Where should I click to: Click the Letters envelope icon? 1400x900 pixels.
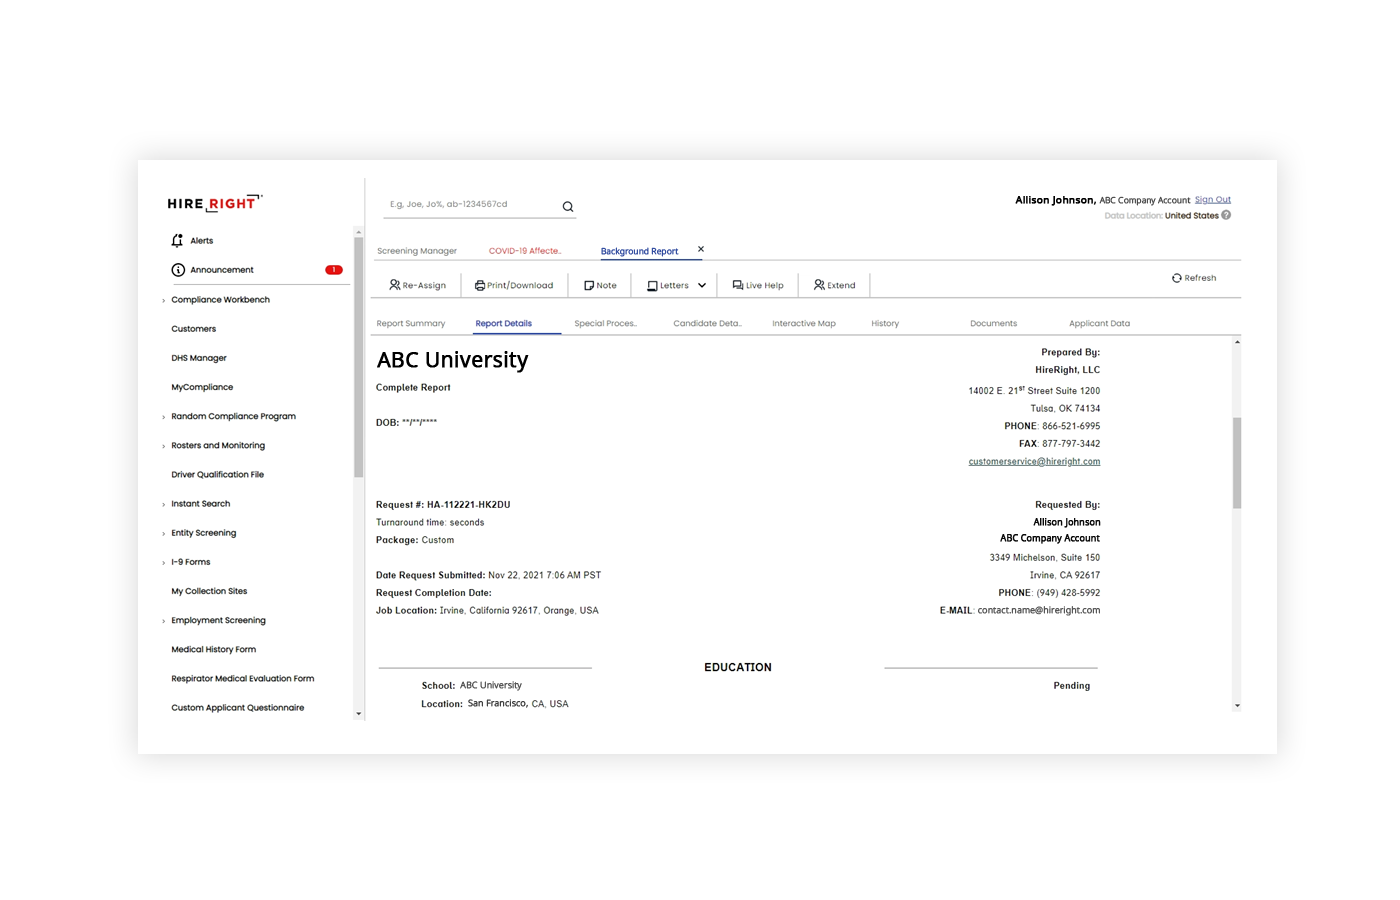click(x=651, y=285)
